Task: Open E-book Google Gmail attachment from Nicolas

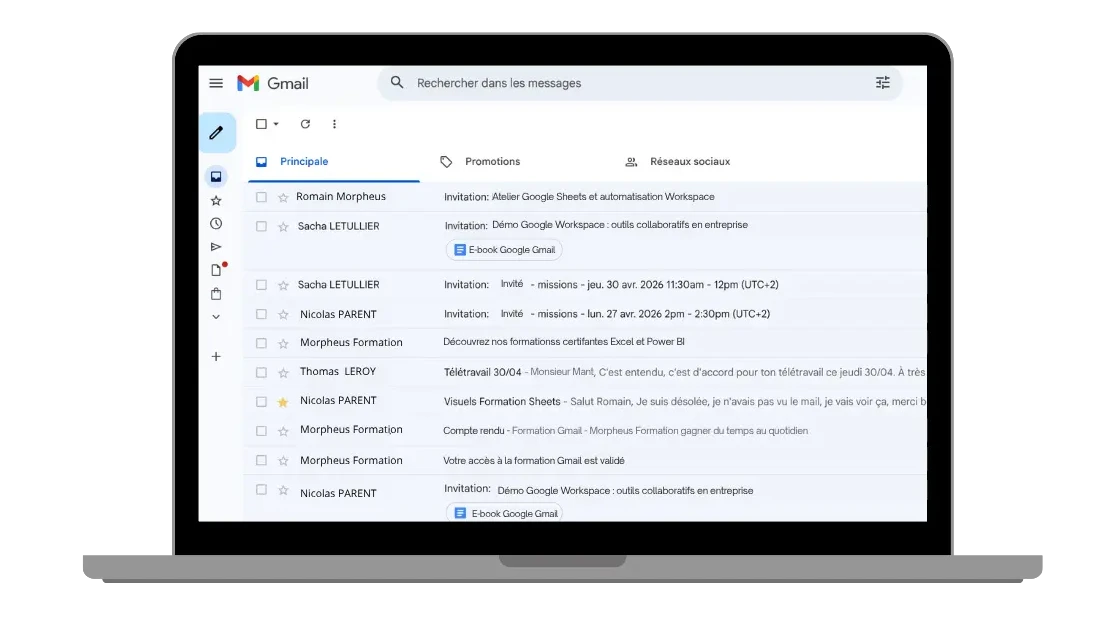Action: [x=504, y=513]
